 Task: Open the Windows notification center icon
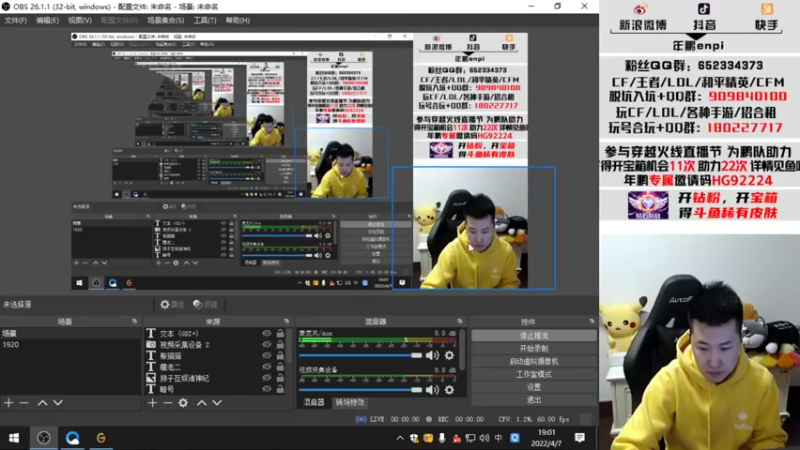580,438
